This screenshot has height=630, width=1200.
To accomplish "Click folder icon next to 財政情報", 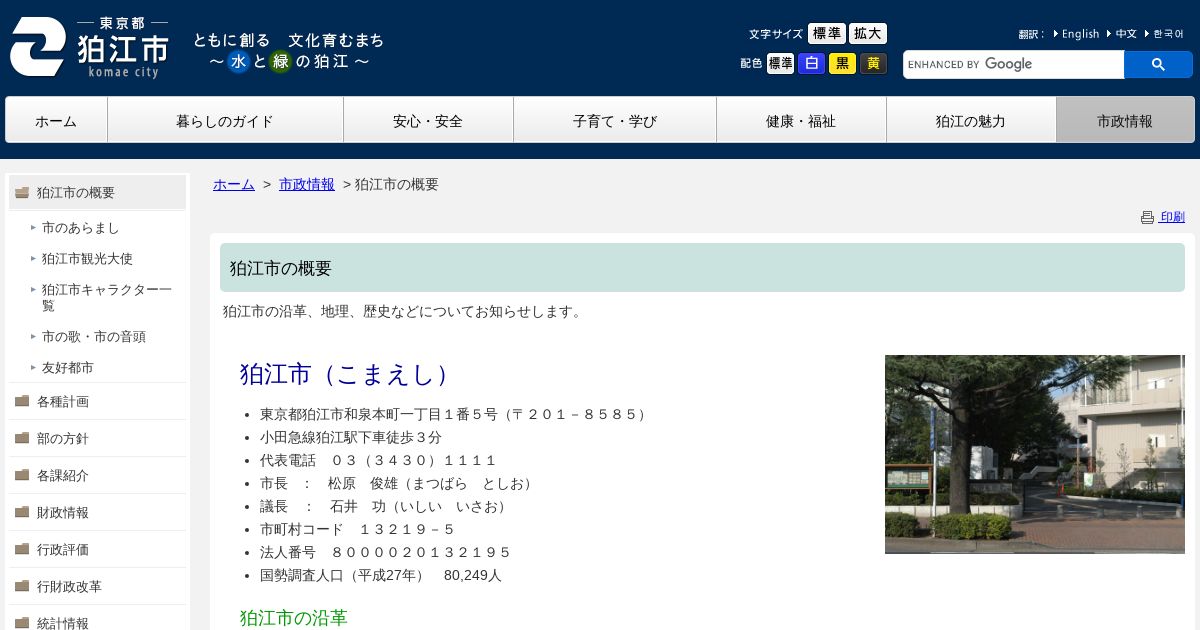I will pos(22,512).
